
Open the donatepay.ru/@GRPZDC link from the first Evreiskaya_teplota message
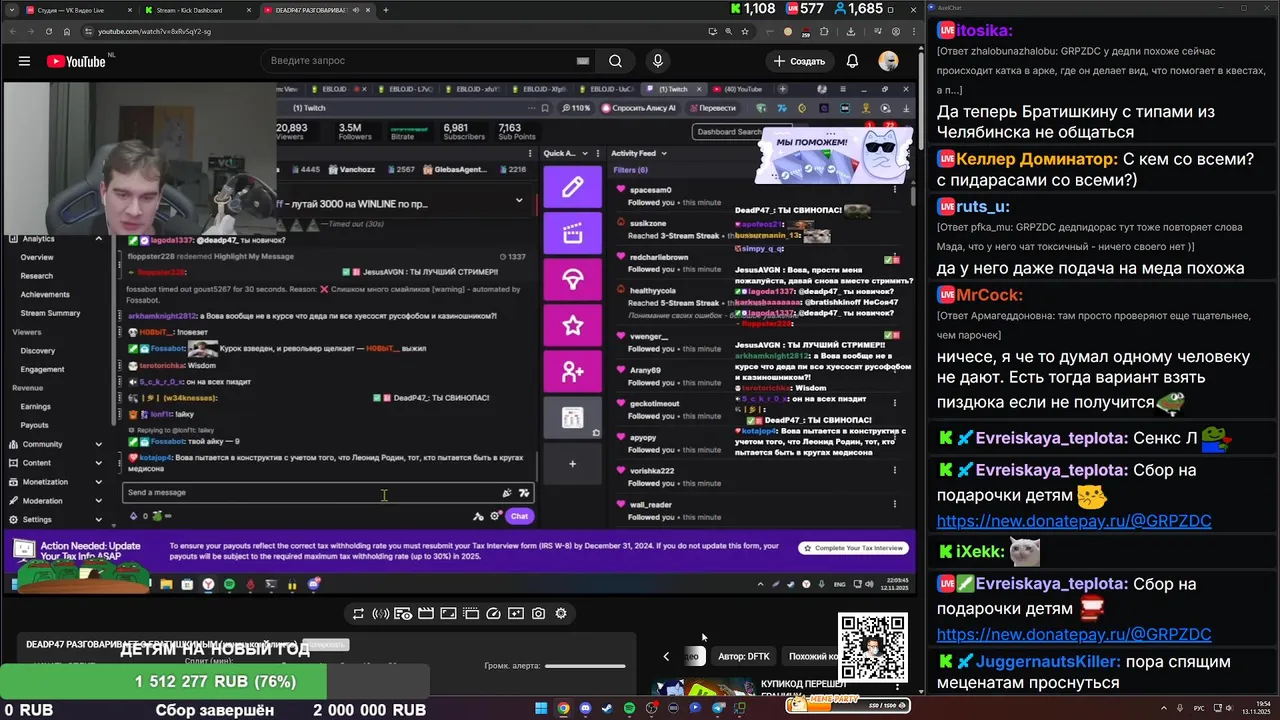click(x=1074, y=521)
